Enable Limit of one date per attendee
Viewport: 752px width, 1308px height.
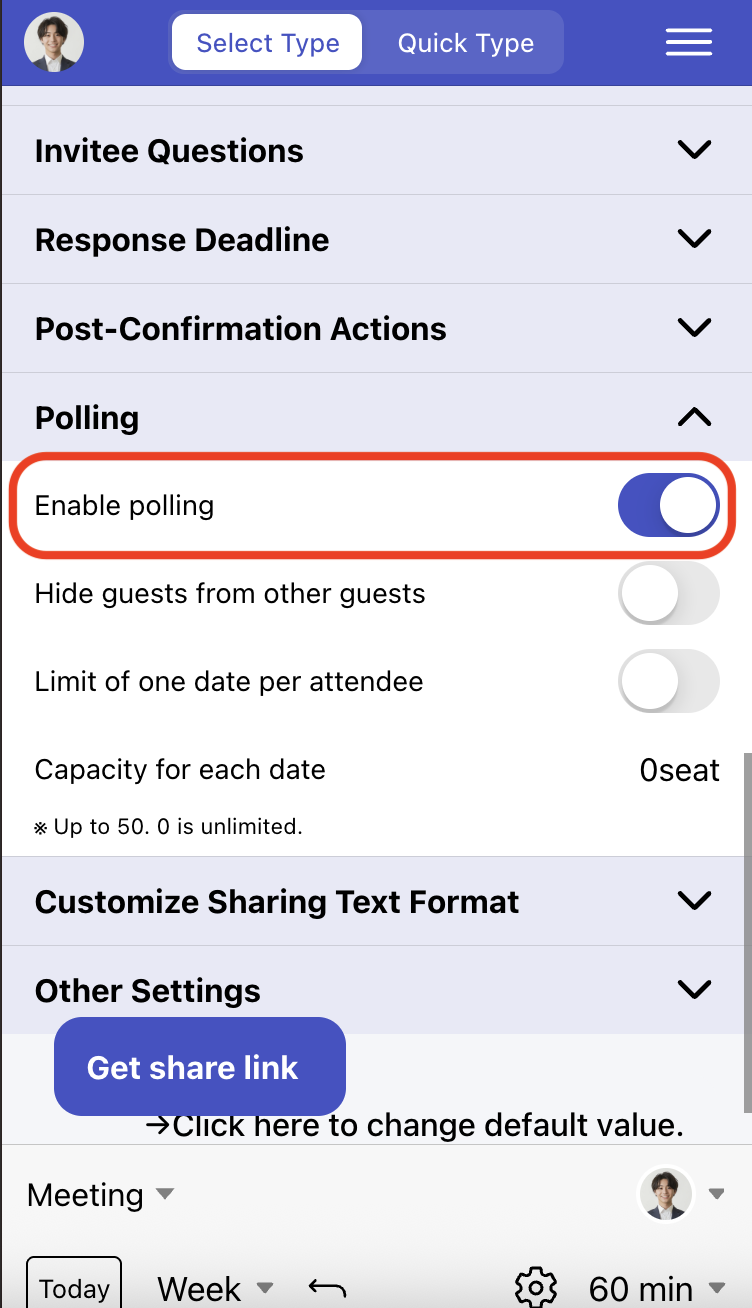pyautogui.click(x=668, y=681)
